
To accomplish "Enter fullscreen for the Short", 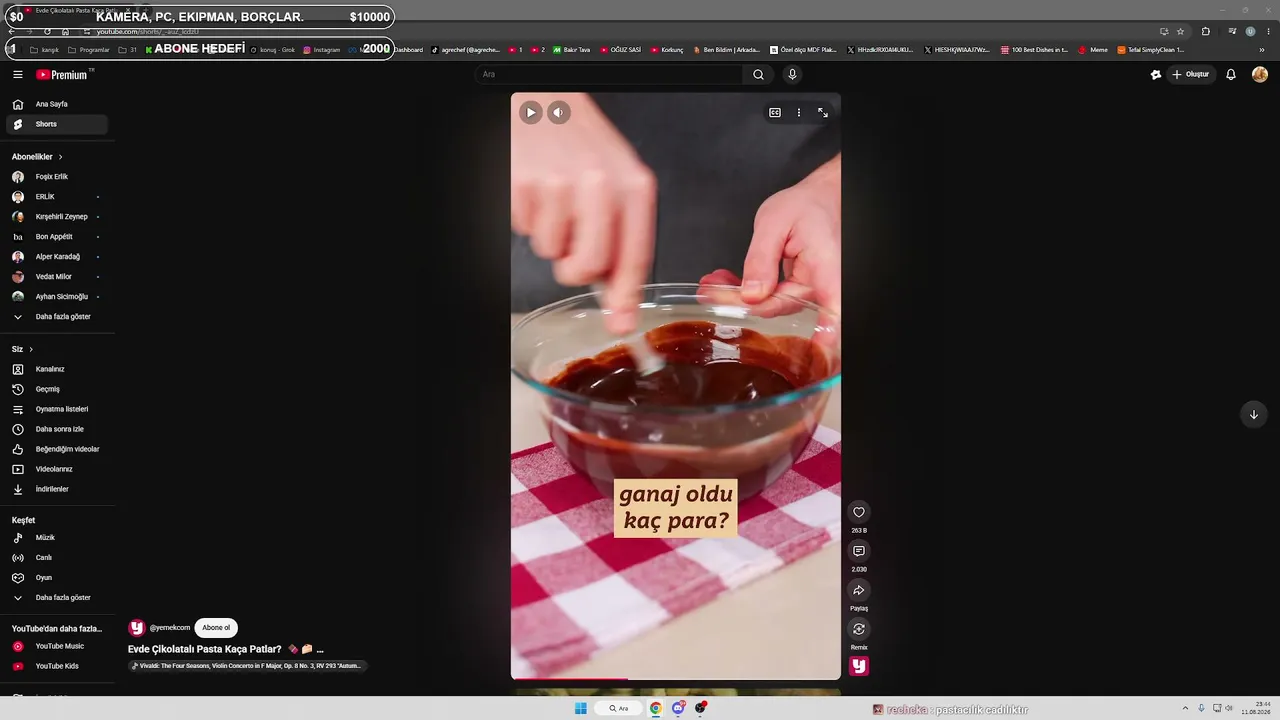I will coord(823,113).
